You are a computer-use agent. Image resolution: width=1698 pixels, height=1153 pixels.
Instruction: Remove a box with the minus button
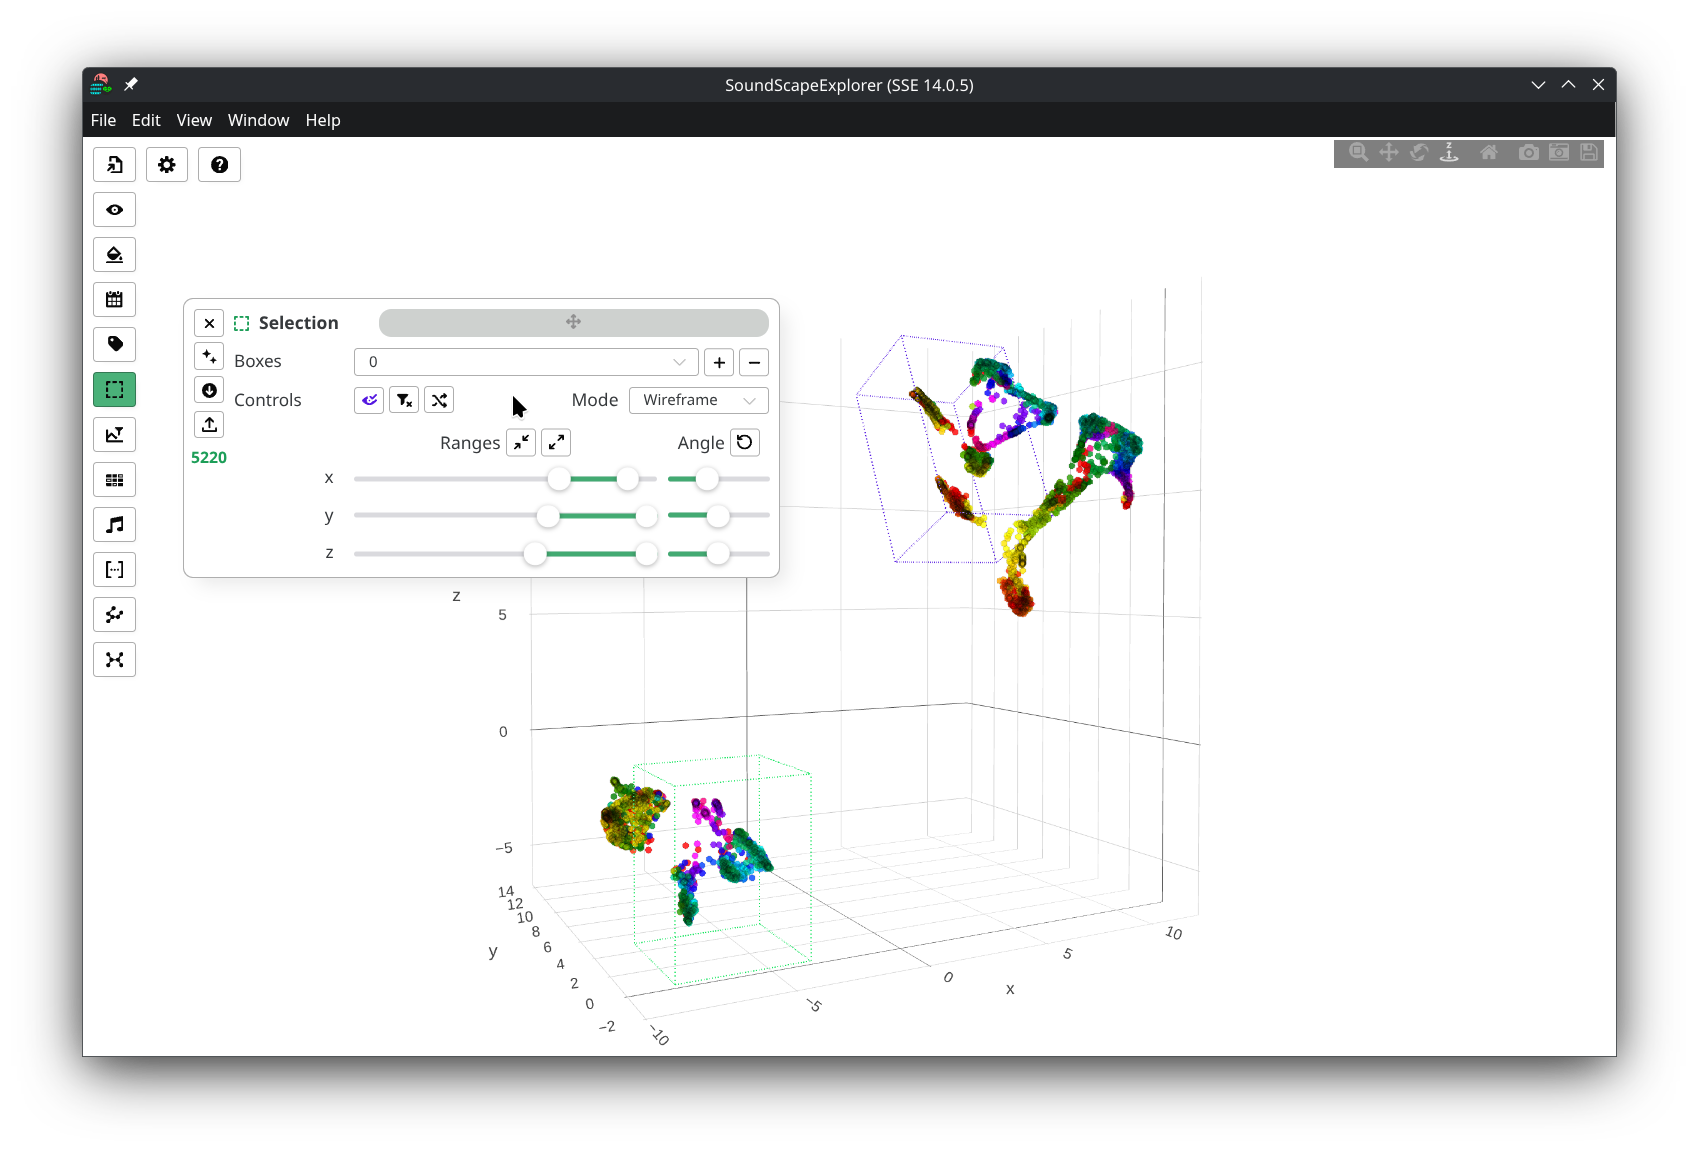coord(754,362)
